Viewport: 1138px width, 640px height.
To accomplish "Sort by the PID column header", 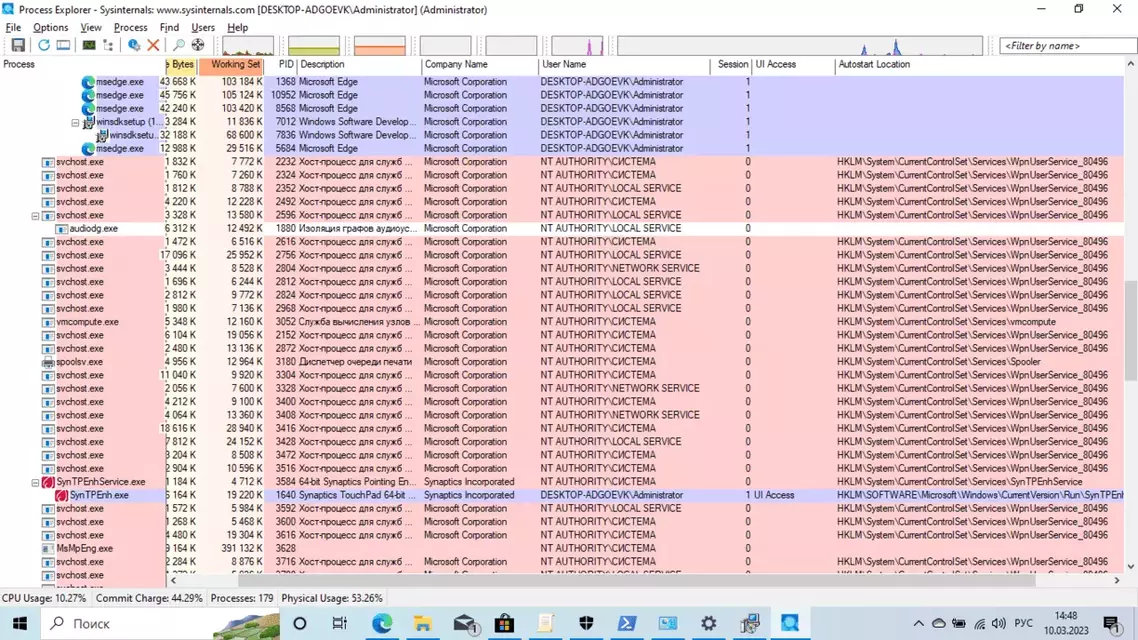I will point(280,65).
